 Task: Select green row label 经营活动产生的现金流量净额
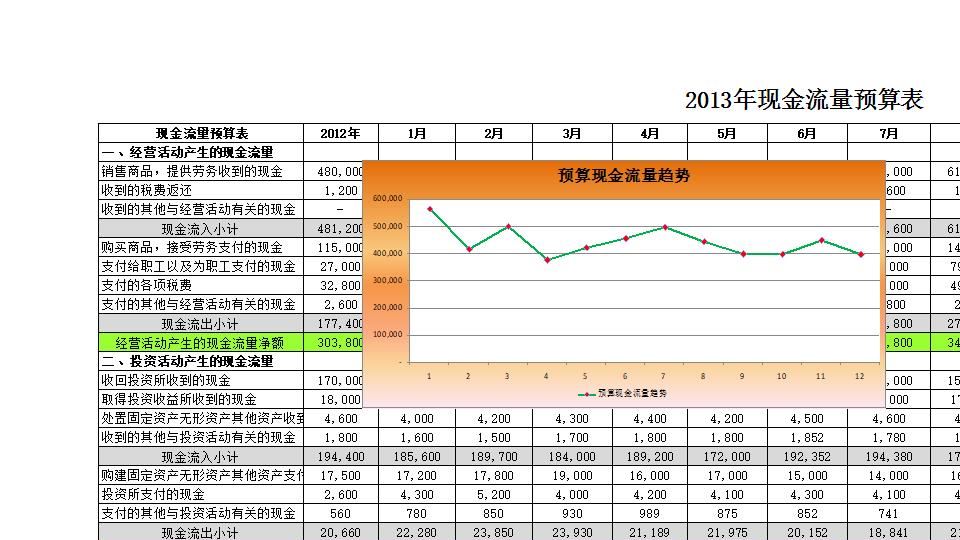click(x=200, y=343)
